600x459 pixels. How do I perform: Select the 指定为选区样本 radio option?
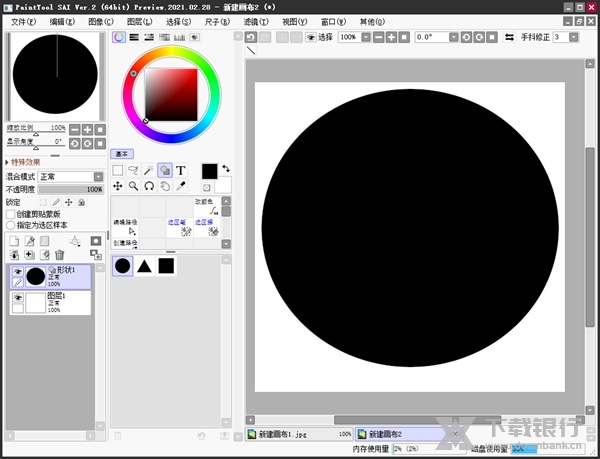point(11,225)
